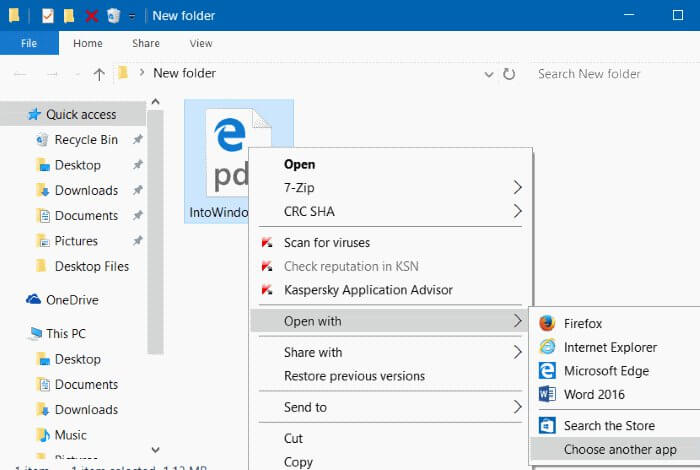The height and width of the screenshot is (470, 700).
Task: Expand the Open with submenu
Action: [x=390, y=321]
